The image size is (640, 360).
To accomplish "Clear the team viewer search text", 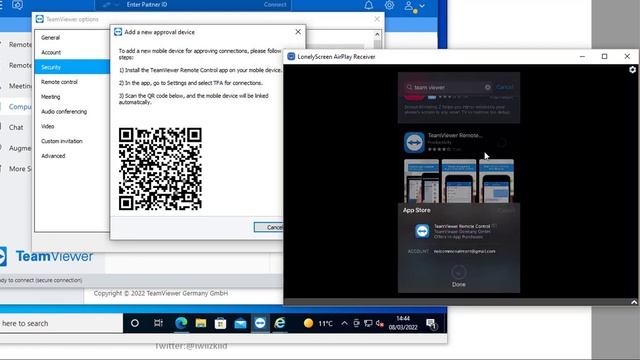I will (x=487, y=87).
